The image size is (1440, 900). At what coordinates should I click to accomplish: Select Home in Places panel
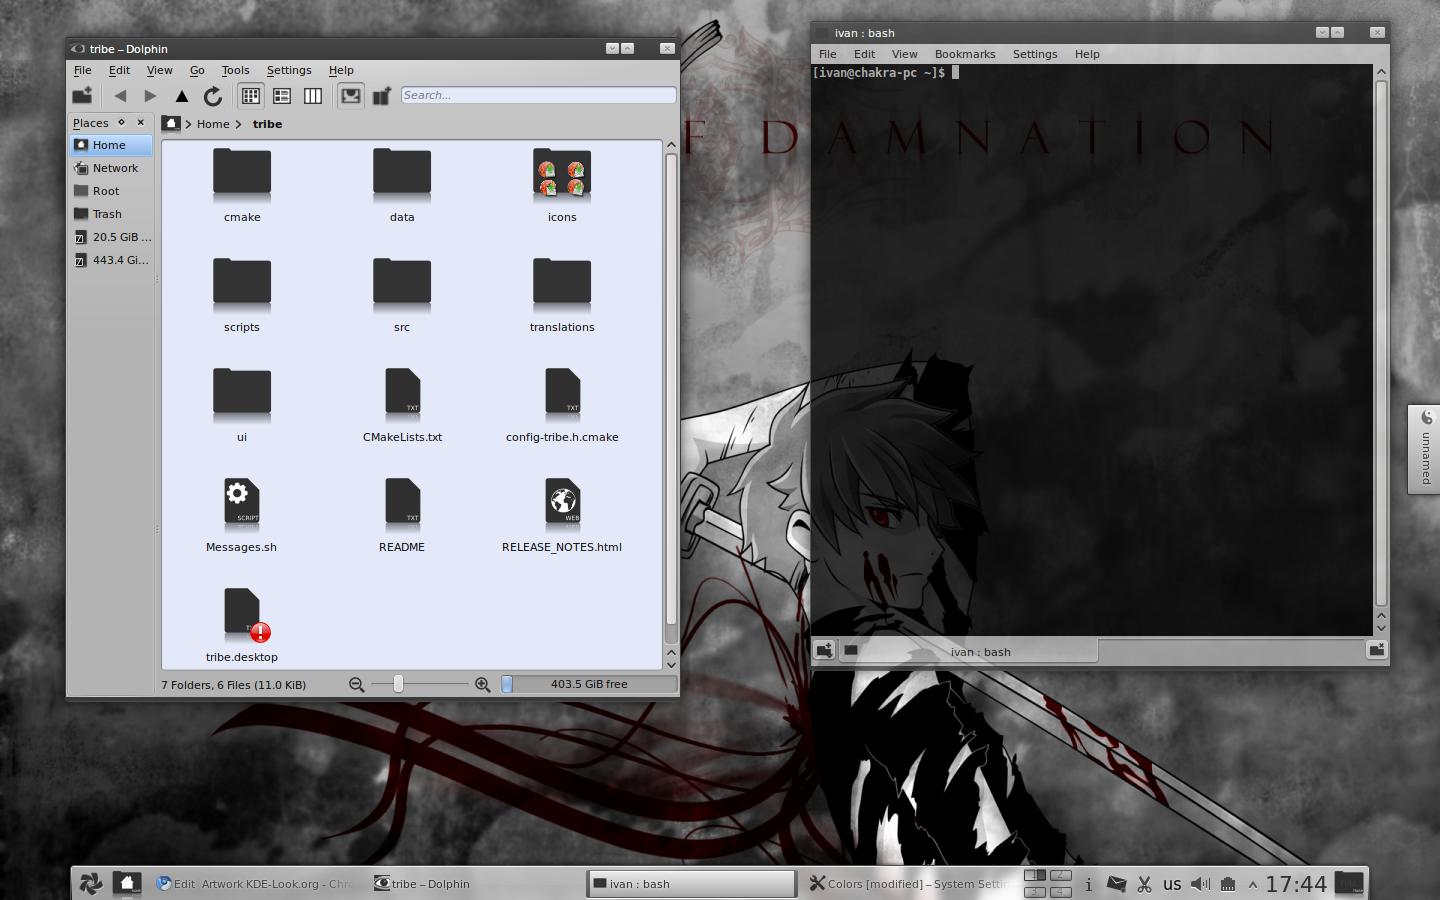(x=111, y=145)
